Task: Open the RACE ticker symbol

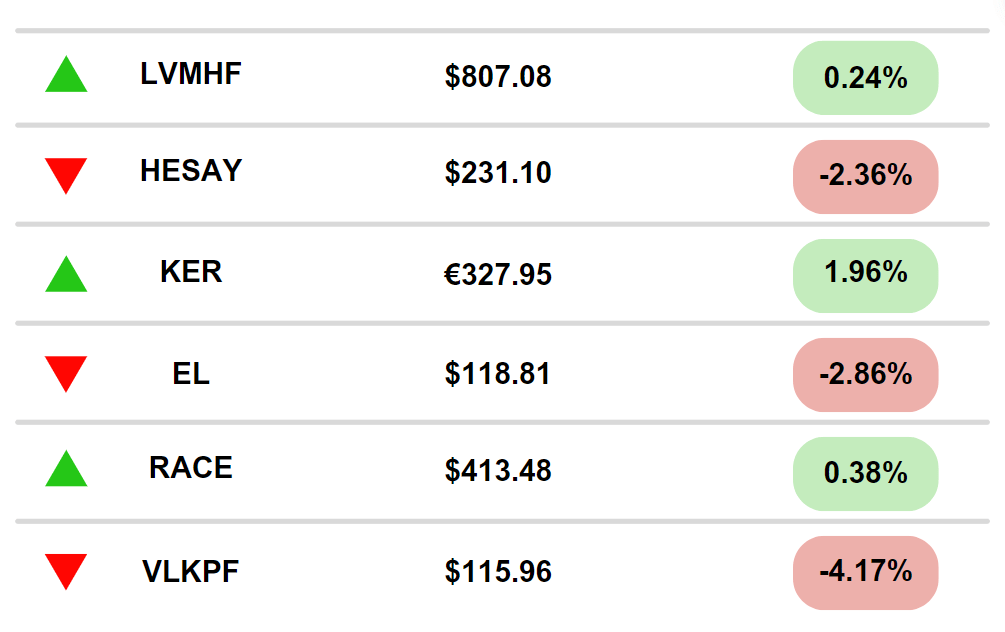Action: click(191, 468)
